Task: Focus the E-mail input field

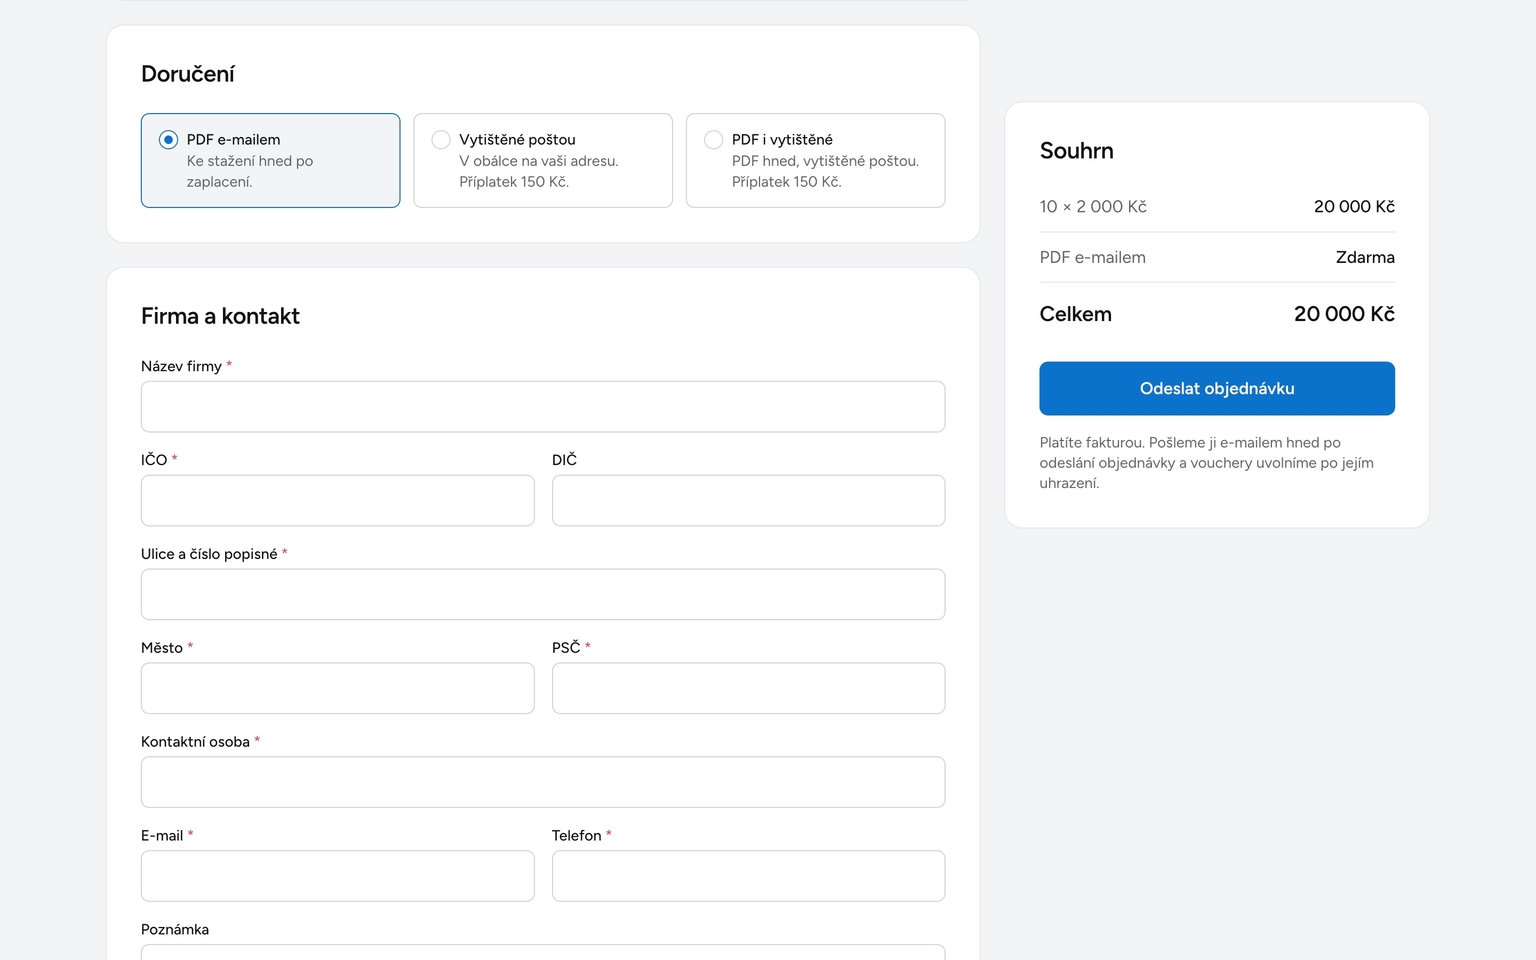Action: (338, 876)
